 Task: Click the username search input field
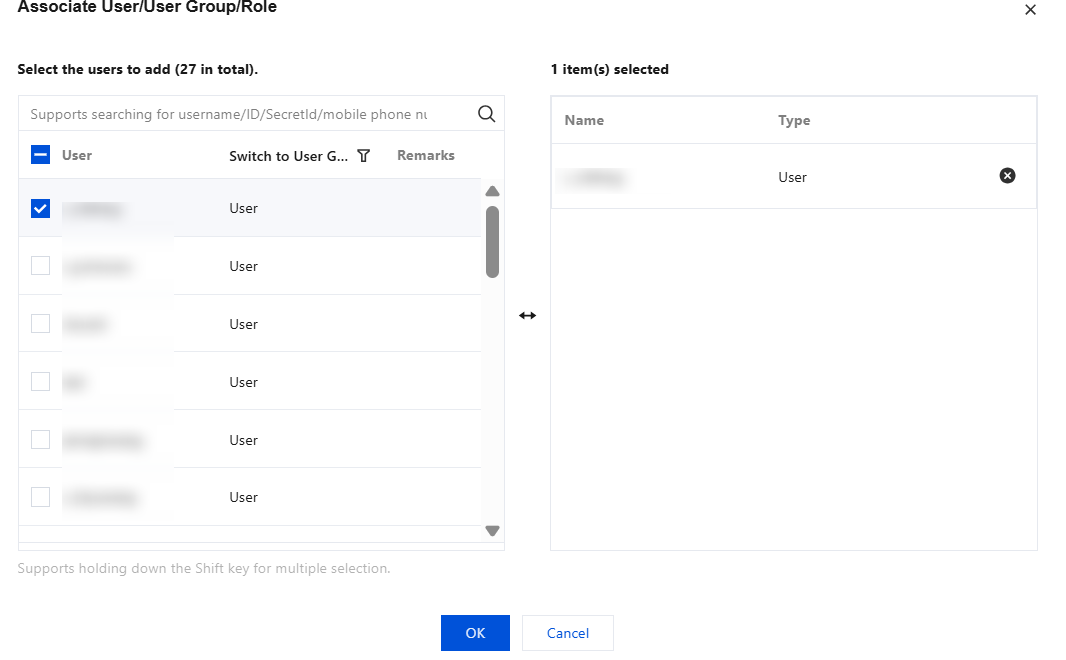pos(240,114)
